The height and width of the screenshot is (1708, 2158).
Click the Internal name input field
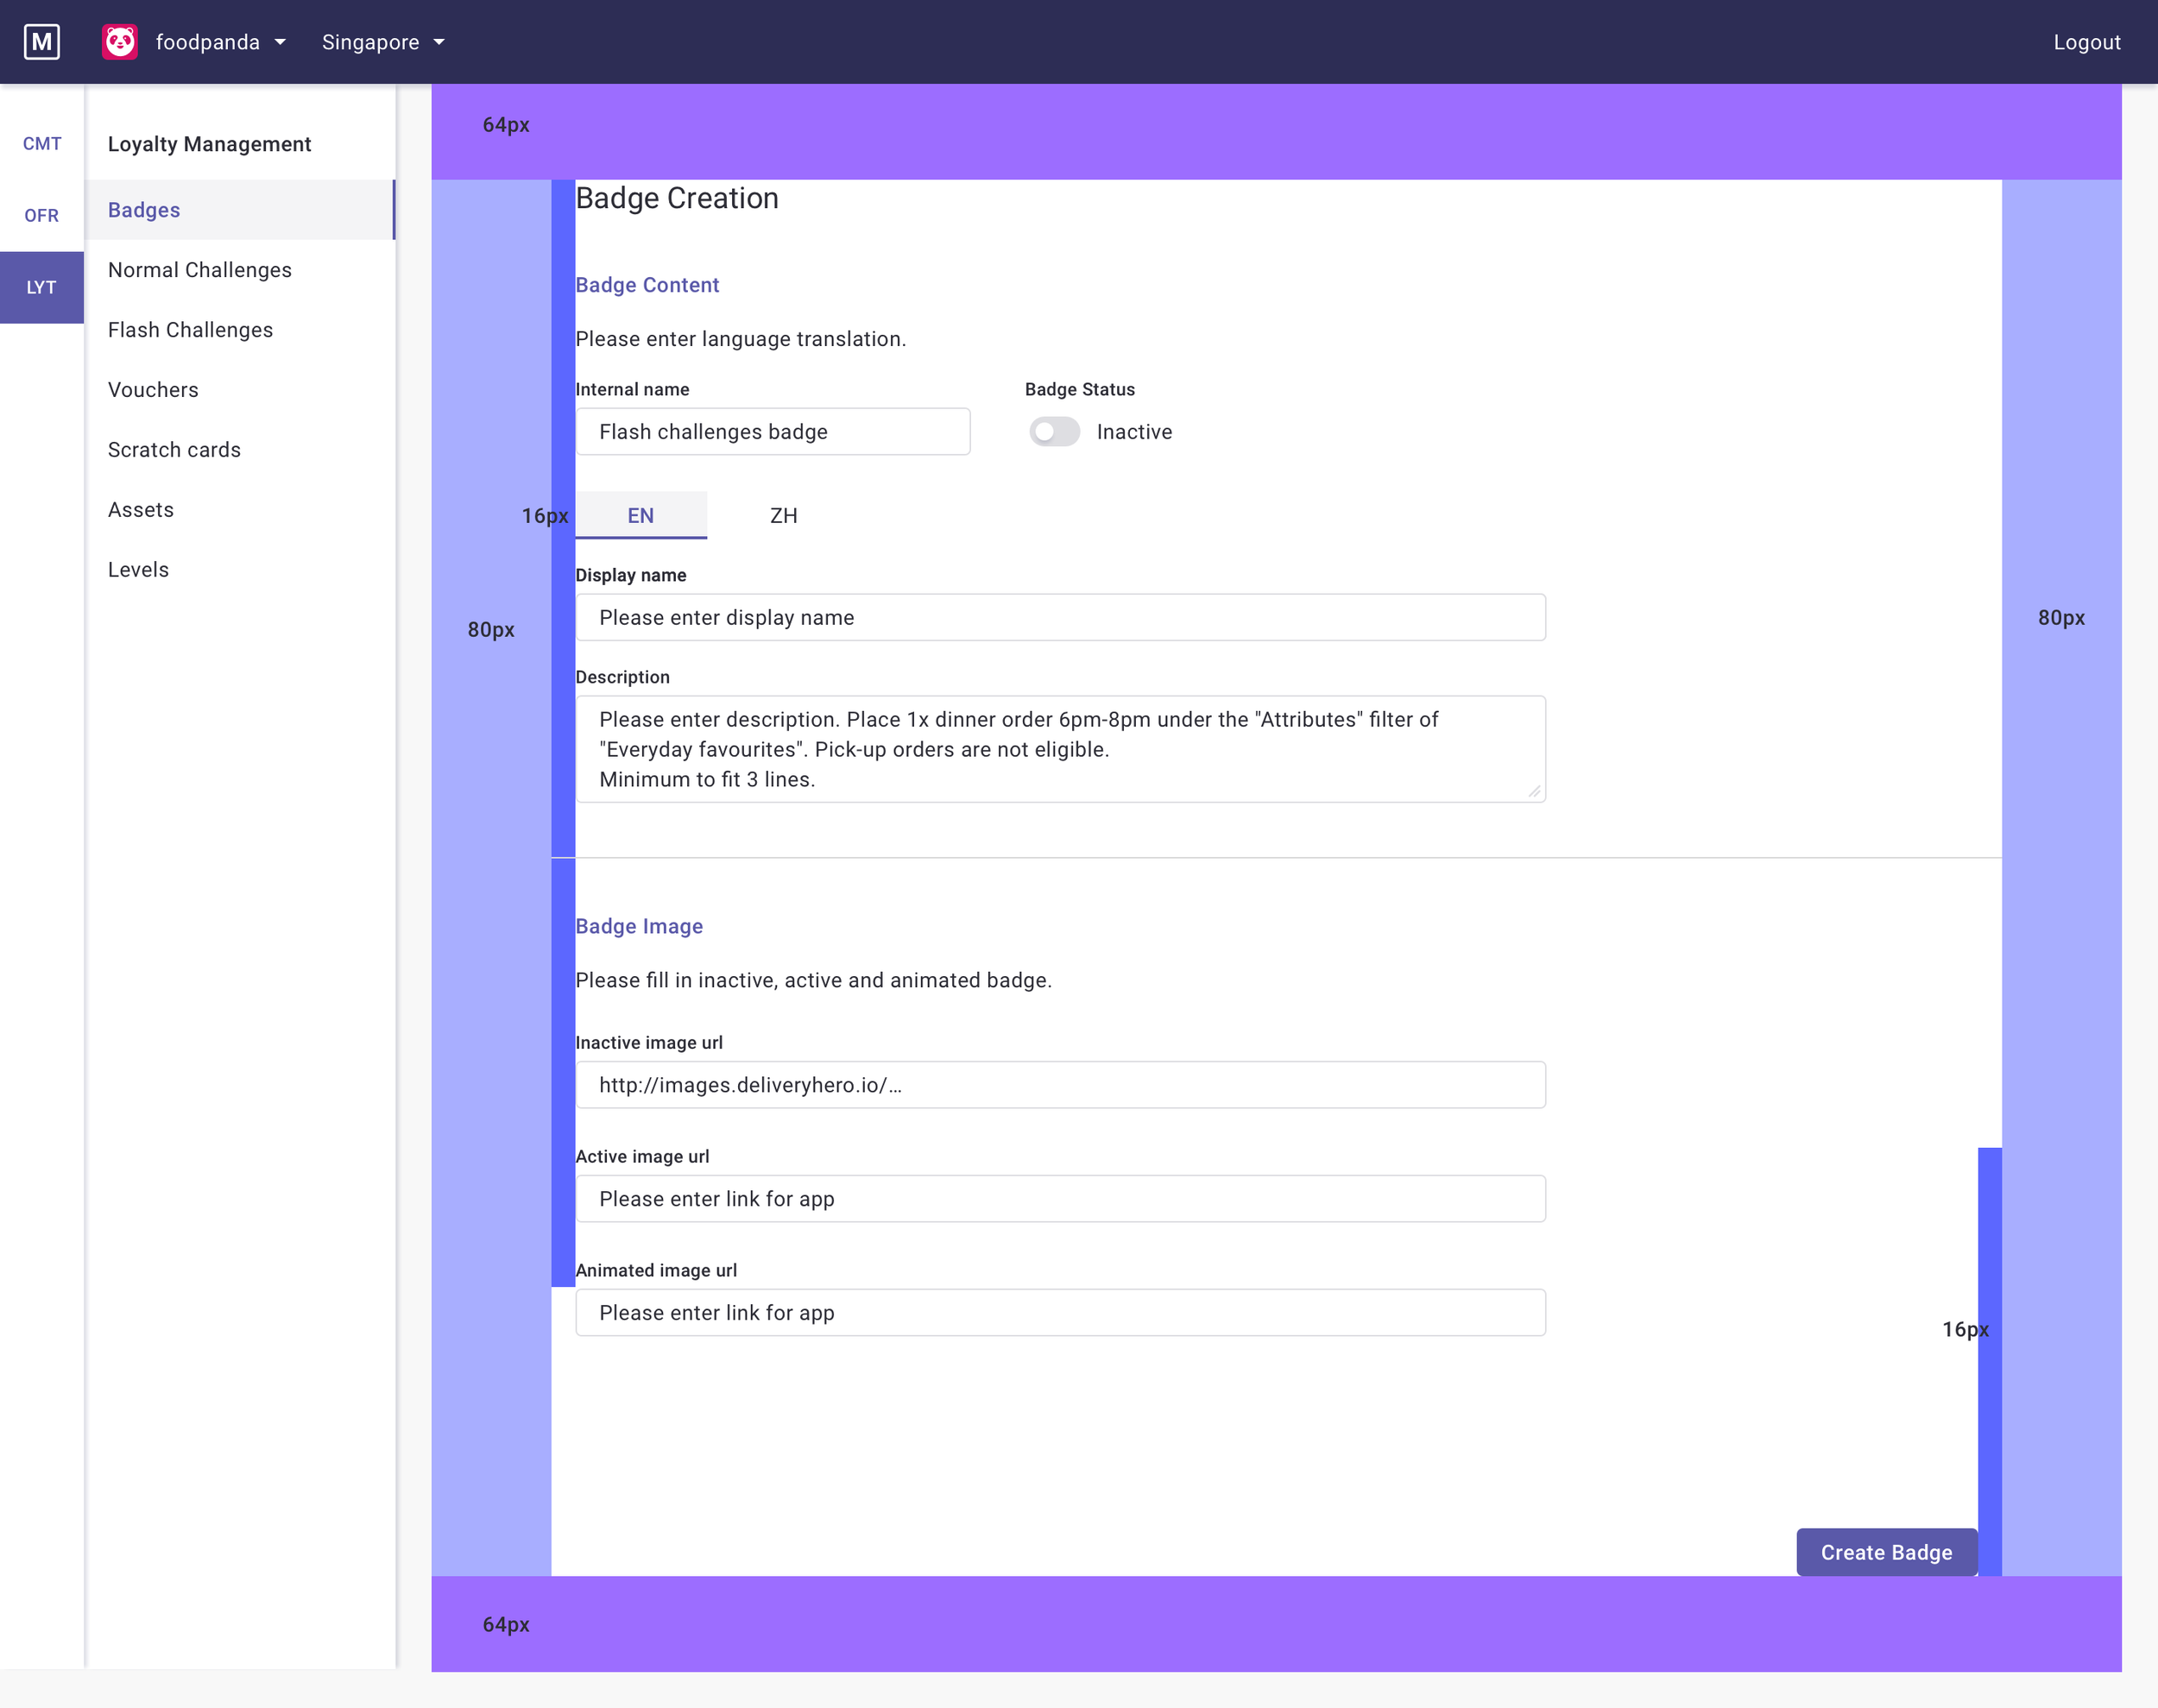point(772,432)
